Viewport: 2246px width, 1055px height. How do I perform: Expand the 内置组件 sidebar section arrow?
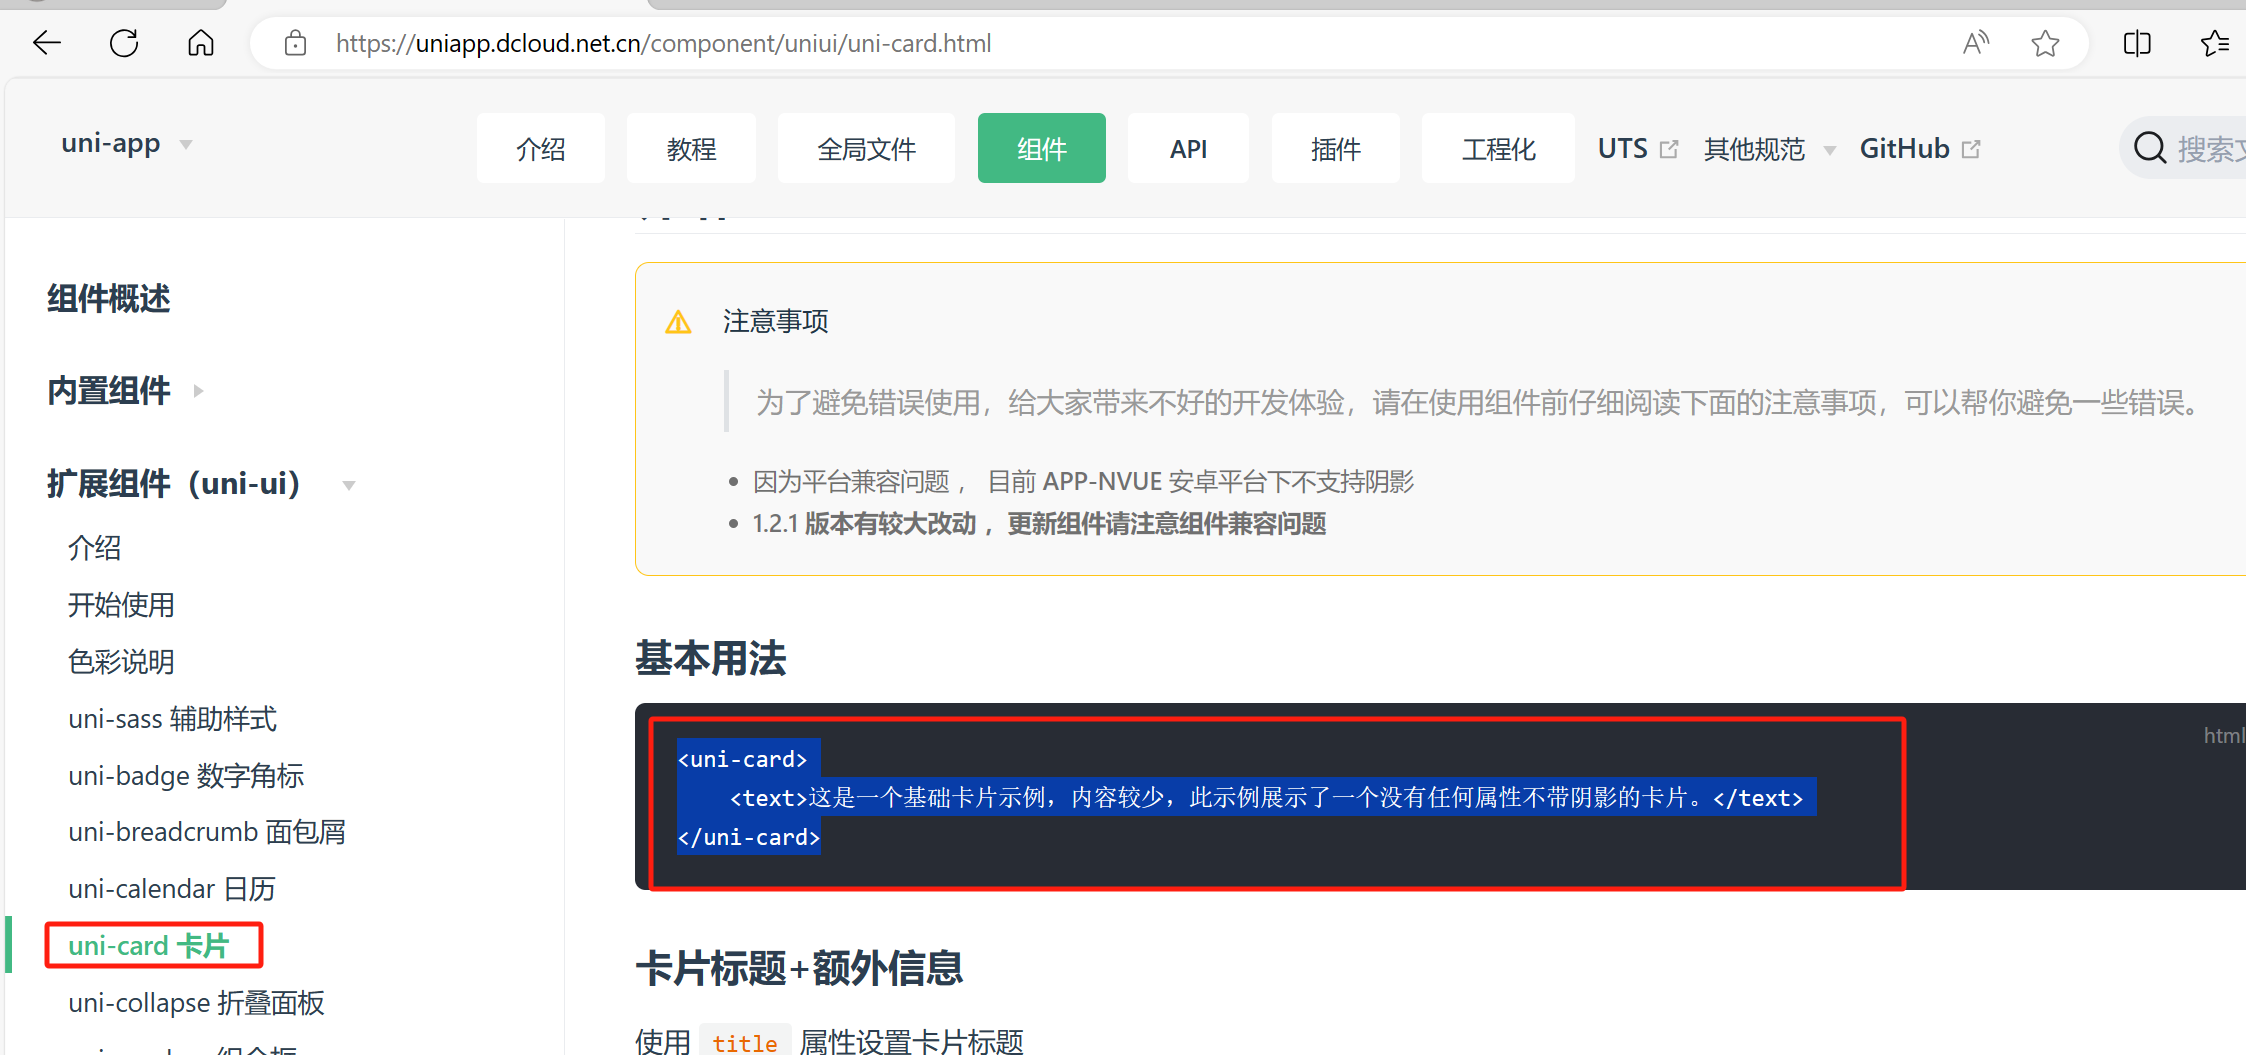point(198,391)
